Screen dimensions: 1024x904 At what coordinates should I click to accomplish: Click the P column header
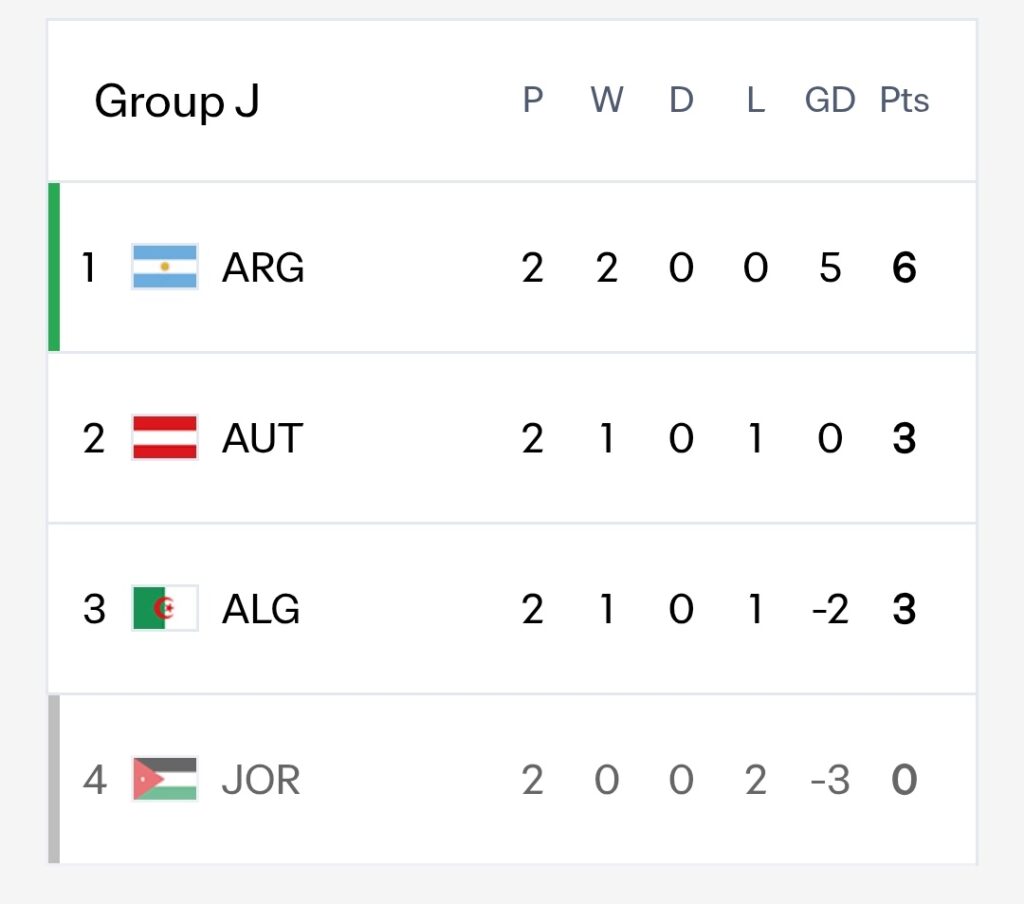(x=532, y=100)
